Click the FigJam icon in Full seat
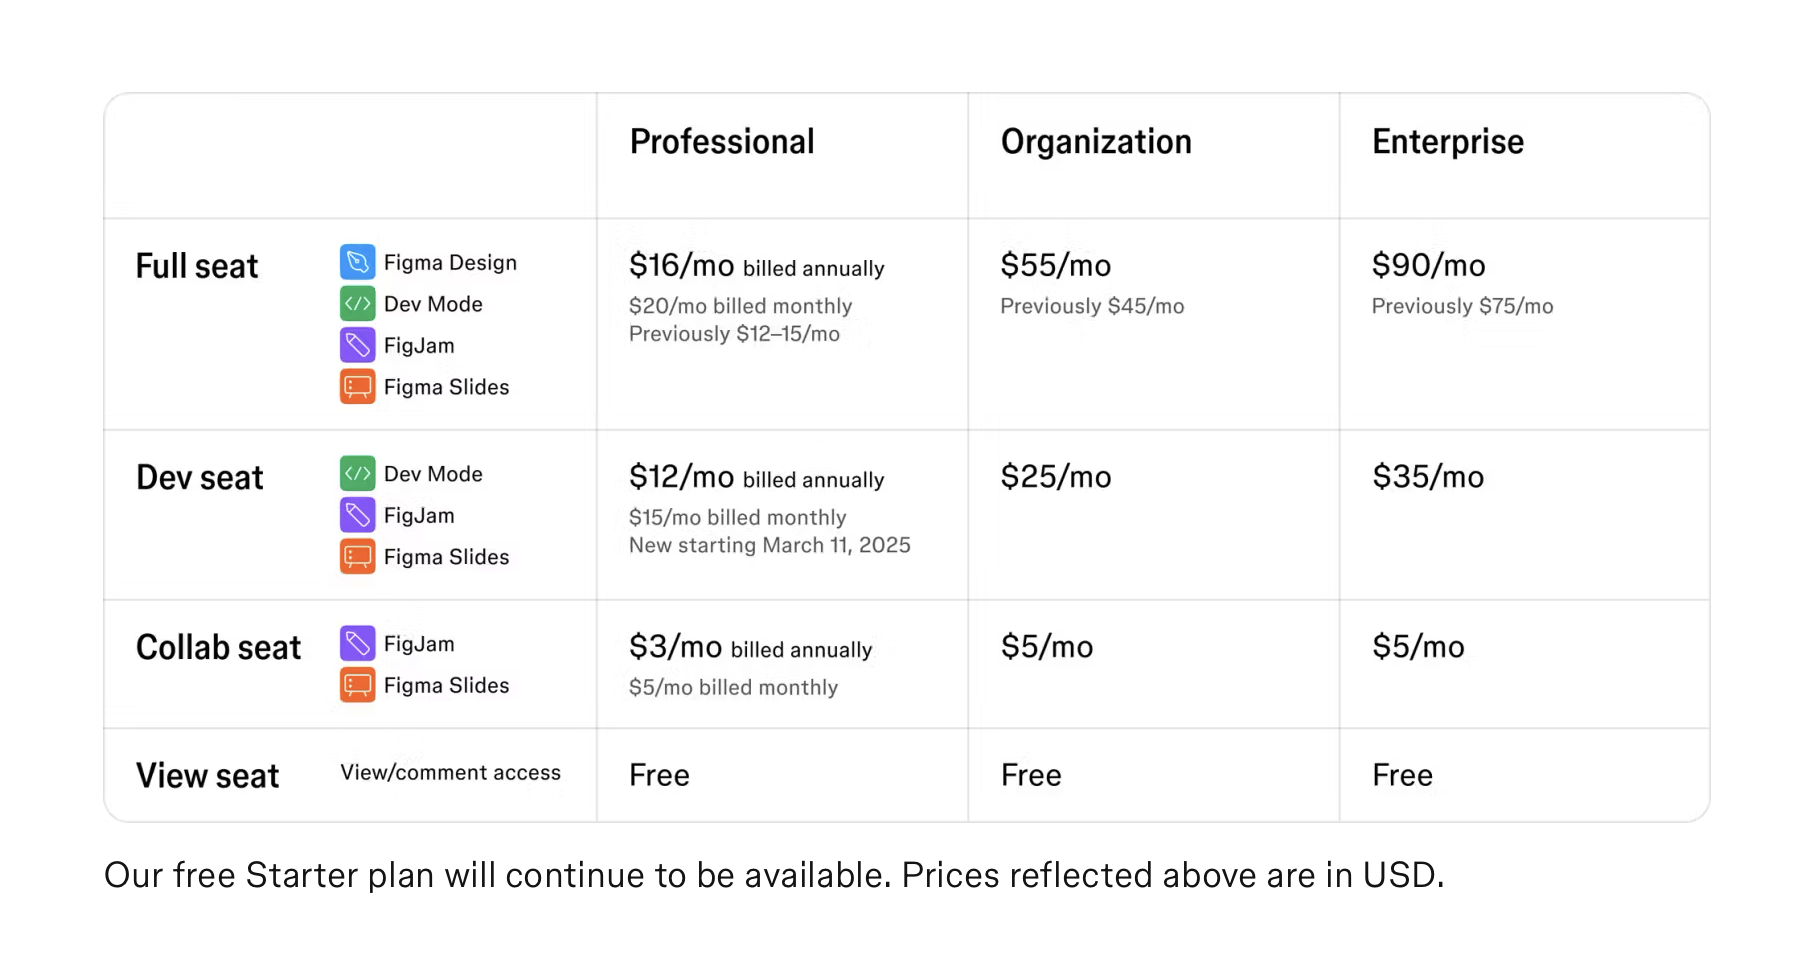 (x=357, y=345)
